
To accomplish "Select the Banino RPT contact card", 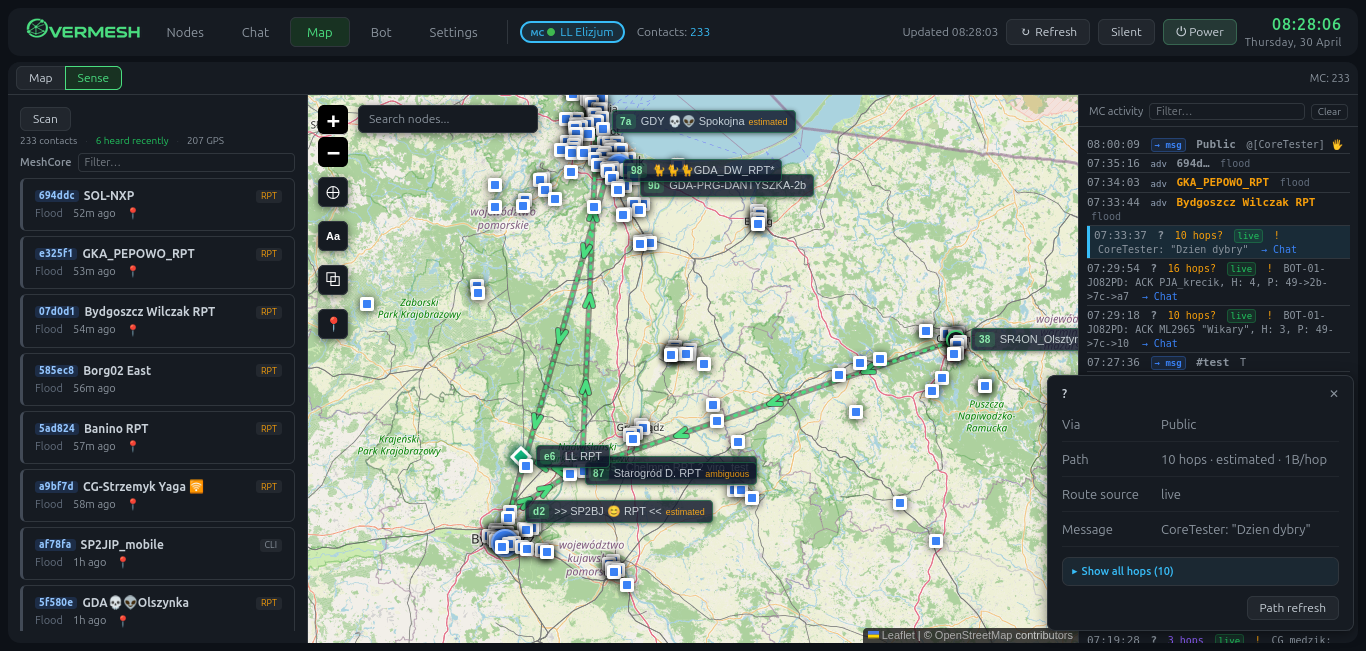I will pos(157,437).
